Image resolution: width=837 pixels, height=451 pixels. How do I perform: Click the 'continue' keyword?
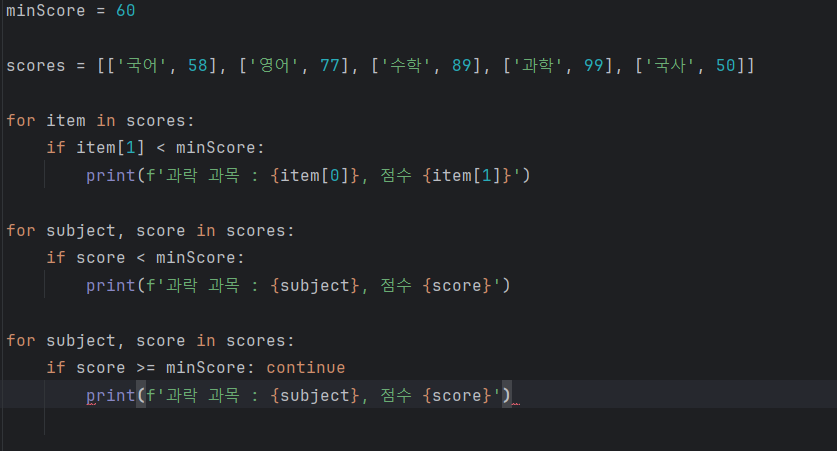tap(306, 368)
